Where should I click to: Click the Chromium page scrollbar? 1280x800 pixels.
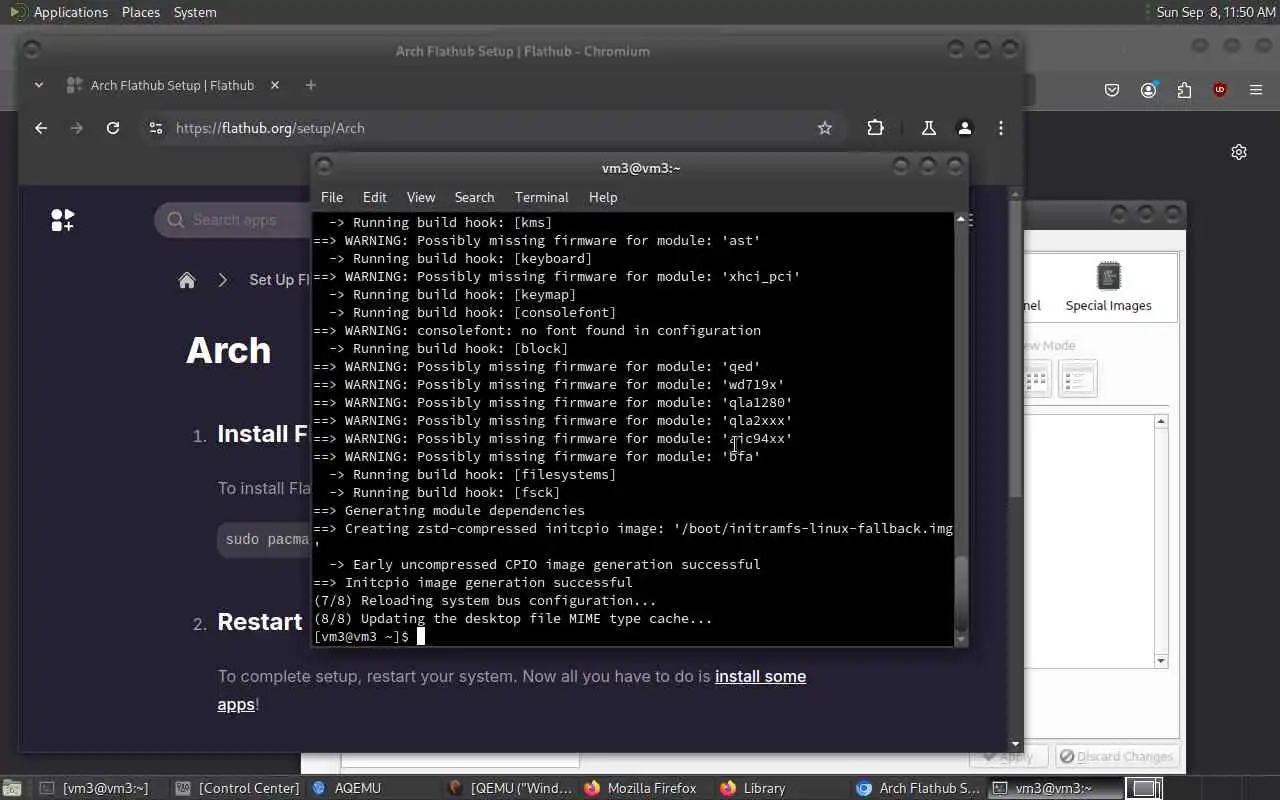point(1016,350)
